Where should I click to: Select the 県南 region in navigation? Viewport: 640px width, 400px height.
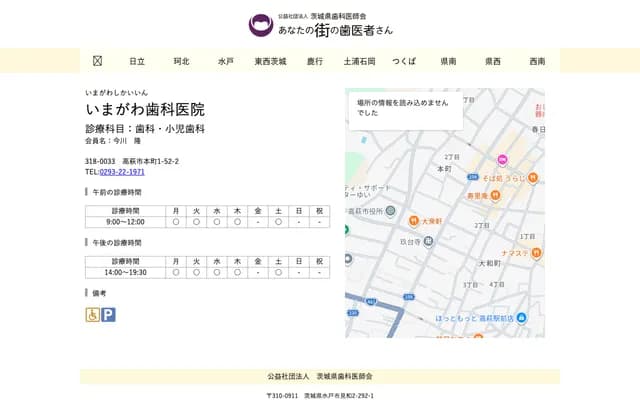[x=448, y=61]
